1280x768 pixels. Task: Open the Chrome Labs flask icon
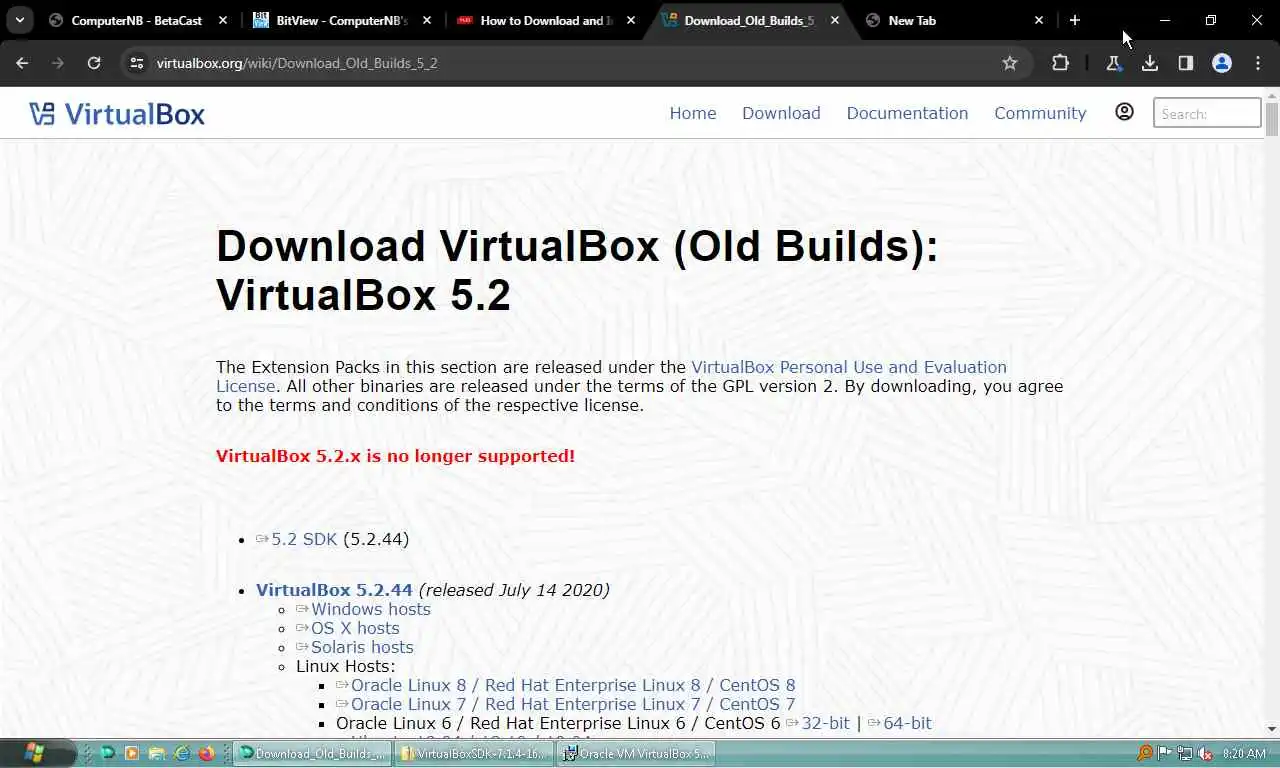click(1113, 63)
